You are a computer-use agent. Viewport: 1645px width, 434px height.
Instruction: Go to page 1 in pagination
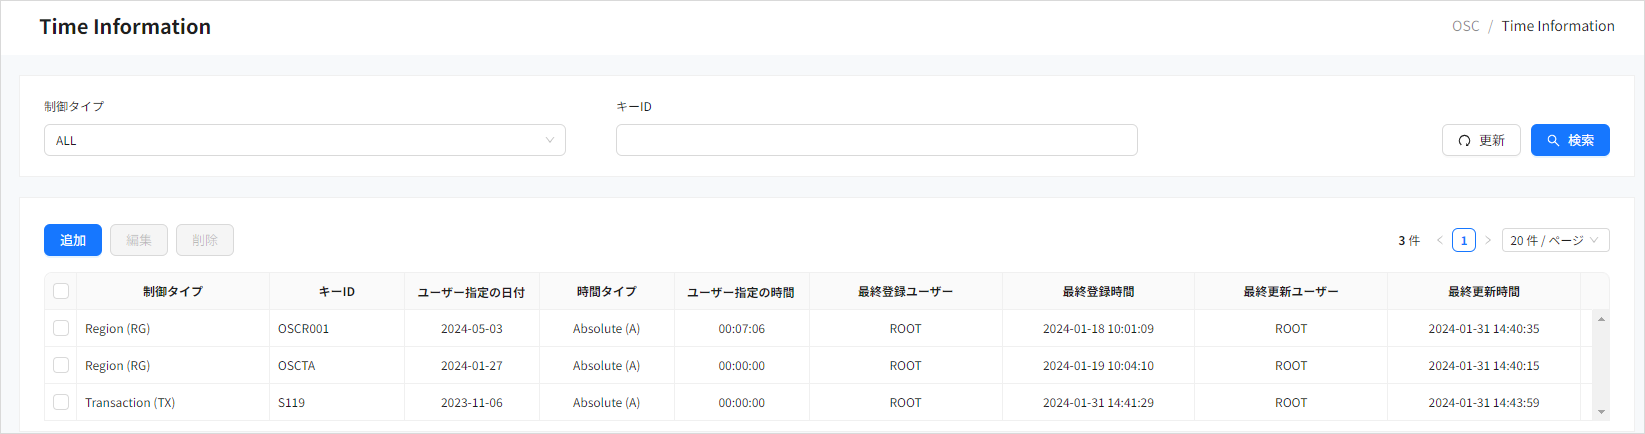coord(1464,240)
